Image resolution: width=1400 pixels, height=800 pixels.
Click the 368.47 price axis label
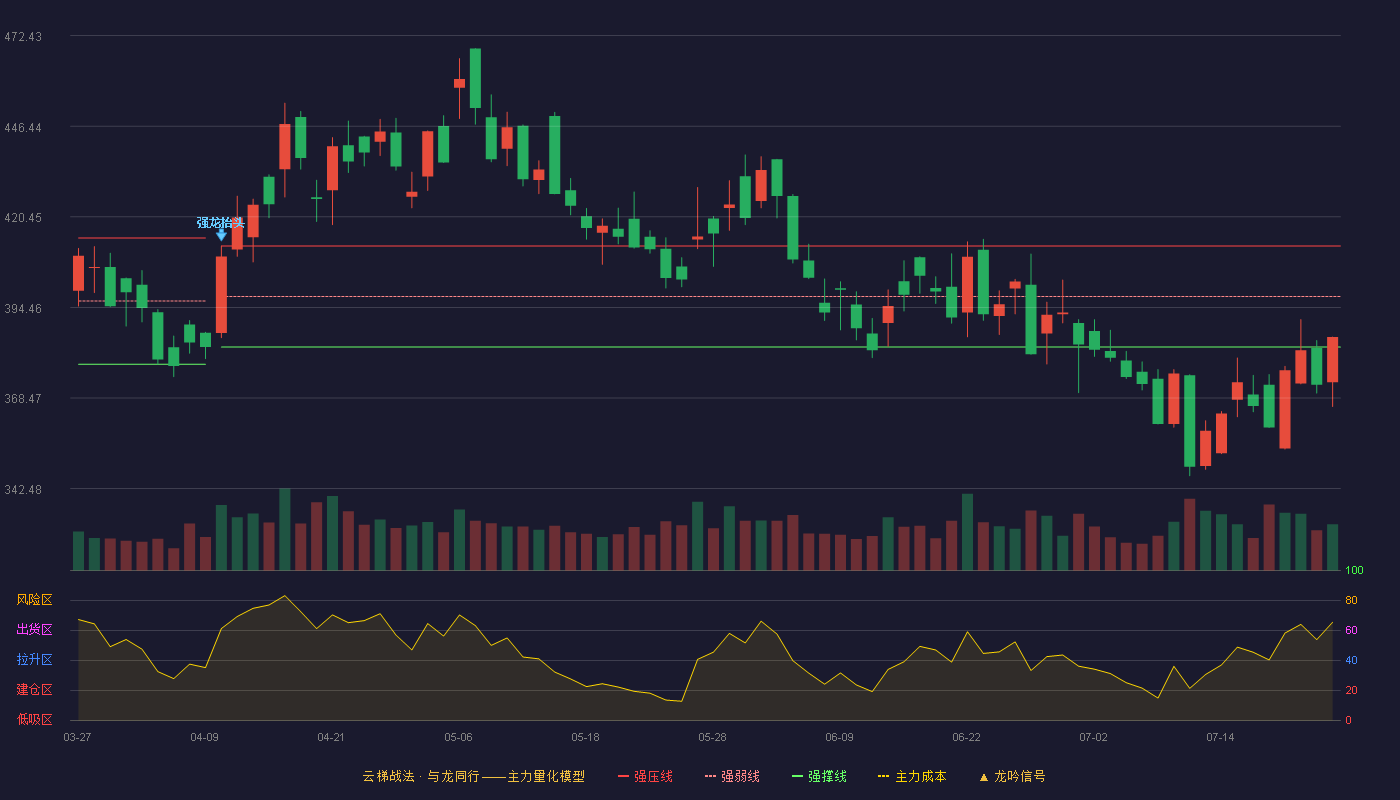click(23, 399)
